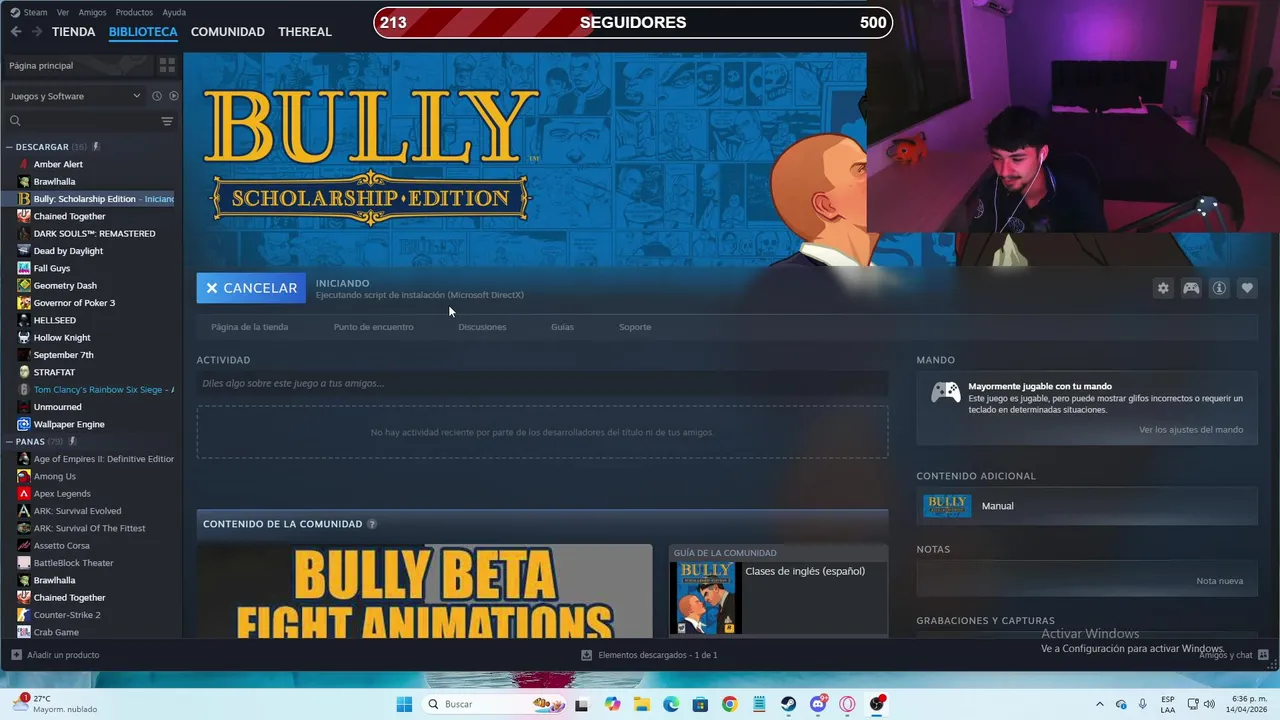The image size is (1280, 720).
Task: Go to the TIENDA tab
Action: [74, 31]
